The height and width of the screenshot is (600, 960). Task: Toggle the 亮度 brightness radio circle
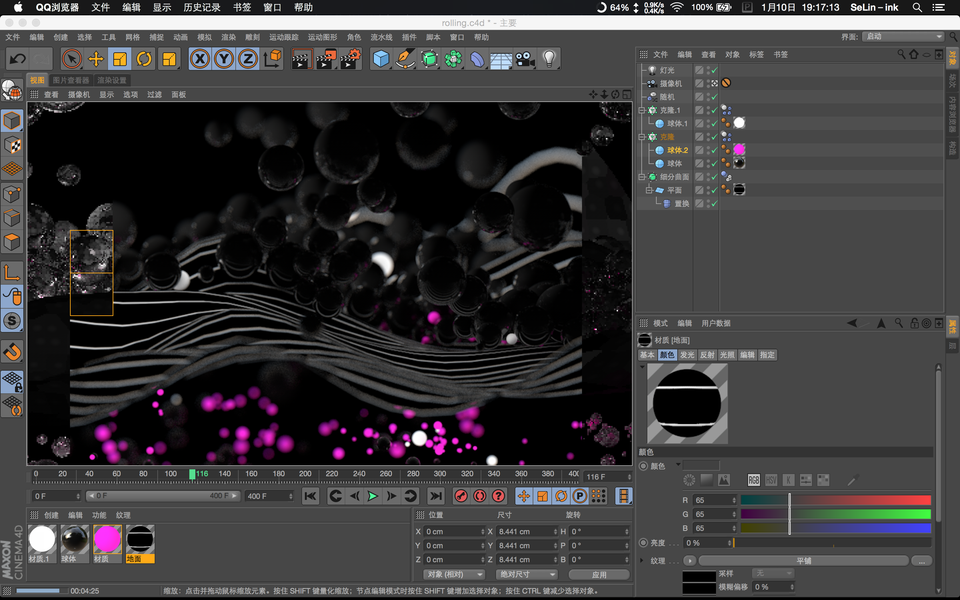643,542
